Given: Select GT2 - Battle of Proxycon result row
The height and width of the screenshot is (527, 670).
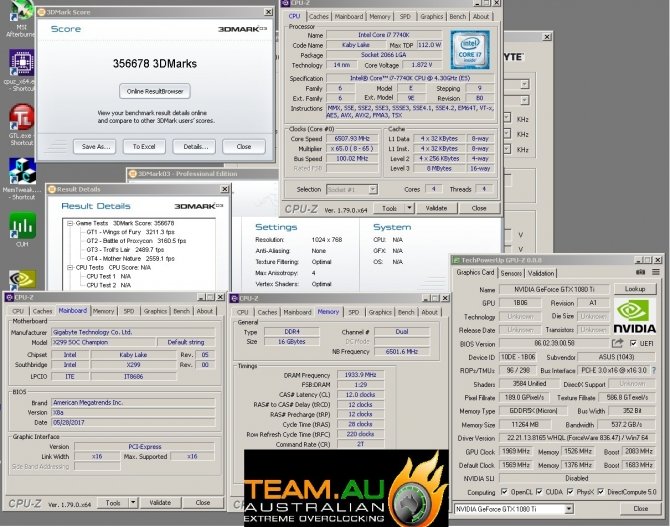Looking at the screenshot, I should click(136, 241).
